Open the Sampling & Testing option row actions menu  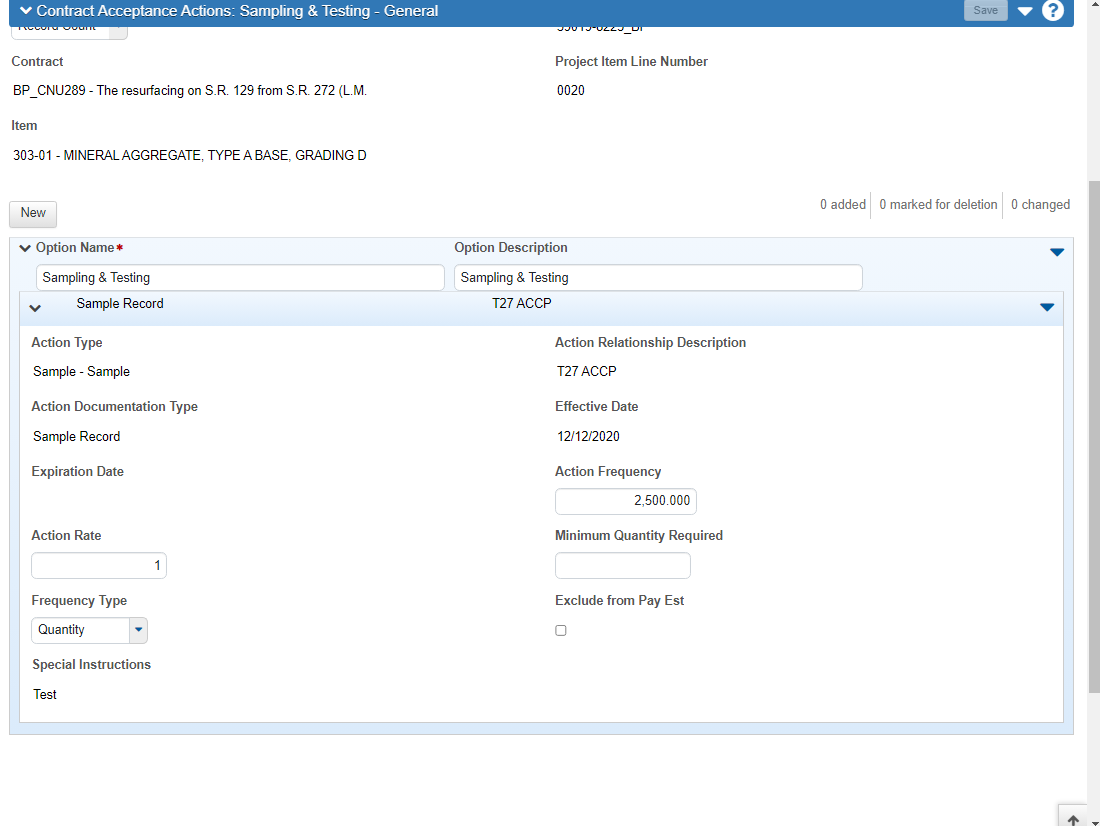coord(1057,252)
